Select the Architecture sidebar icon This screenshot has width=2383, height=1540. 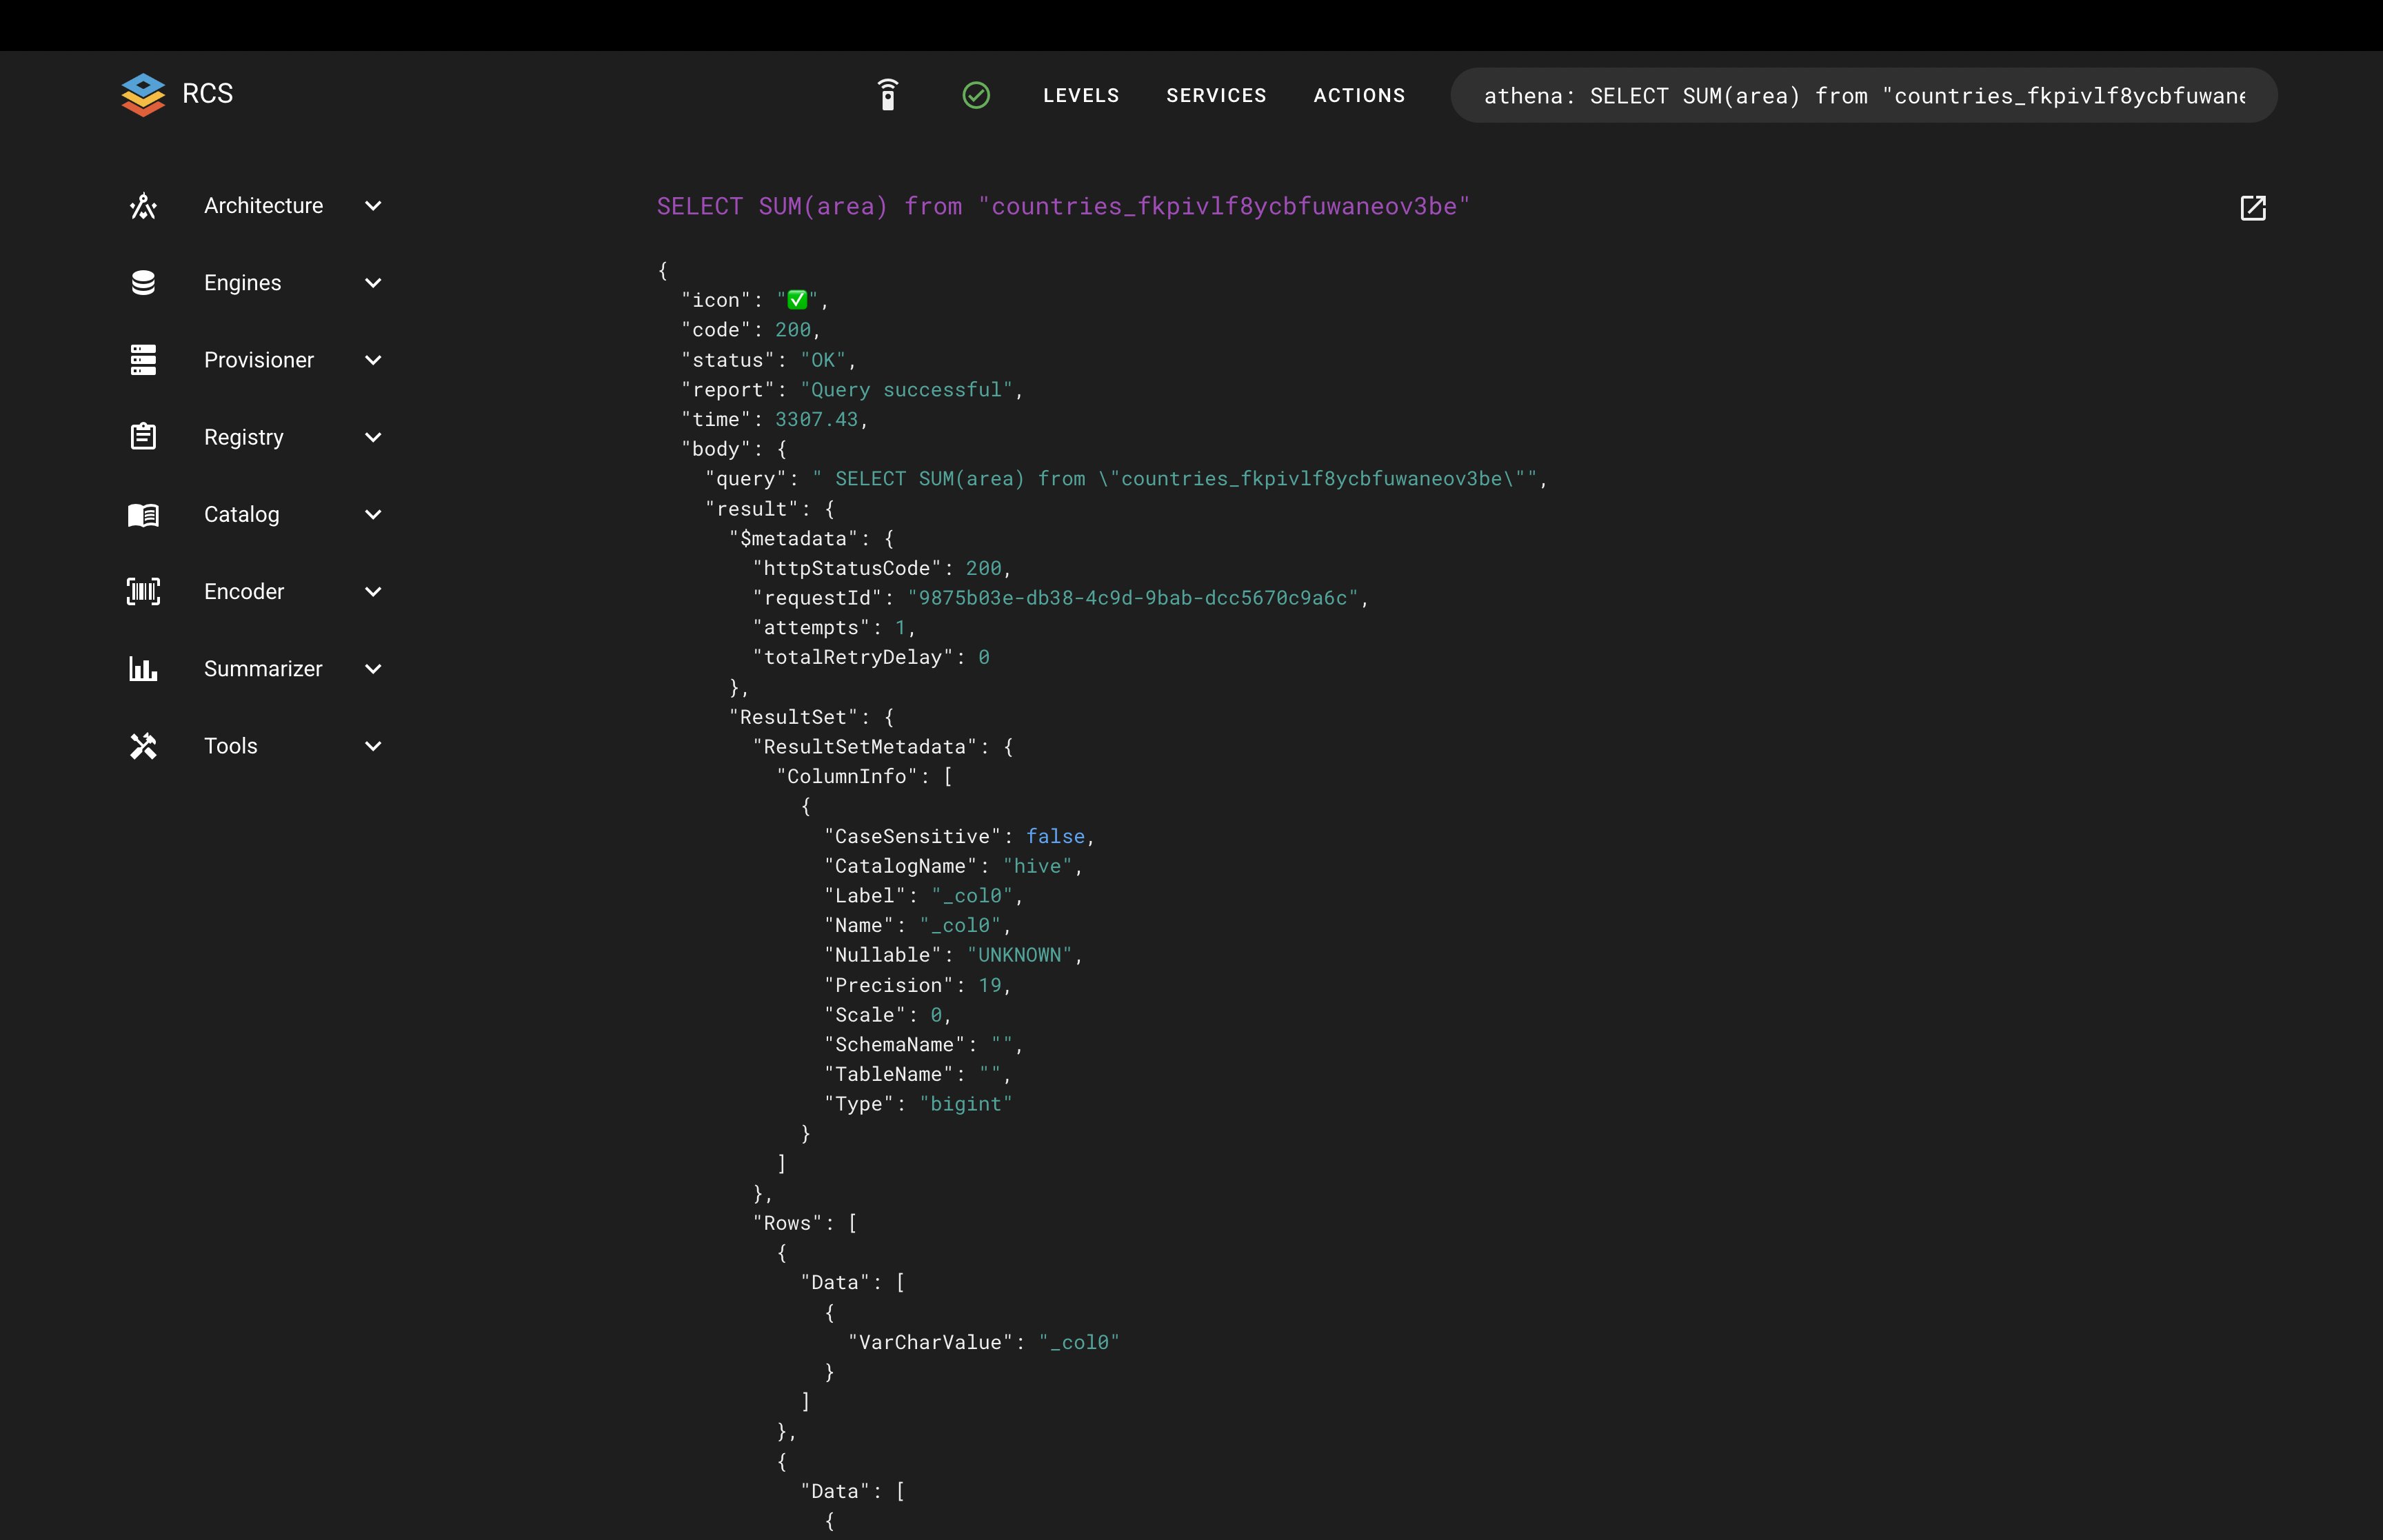143,205
